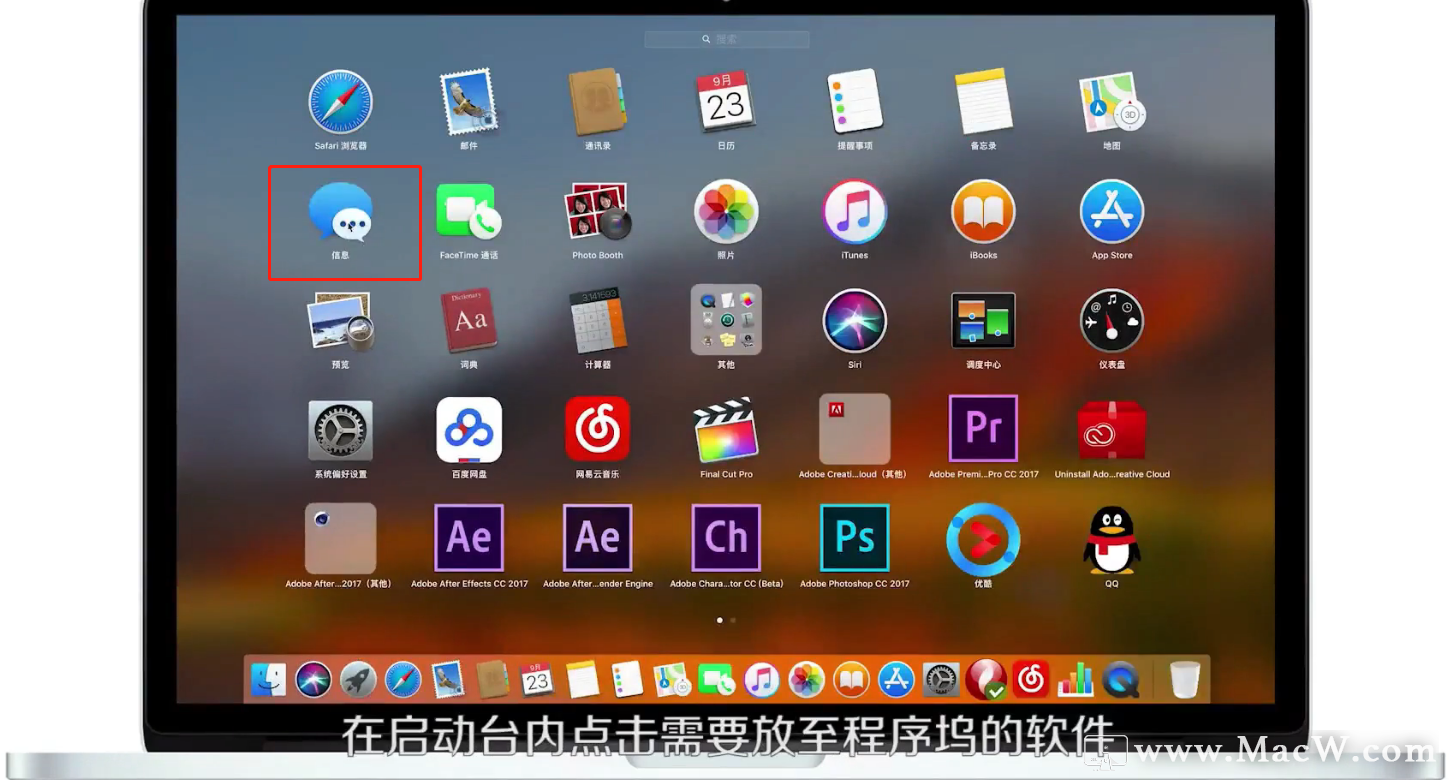Launch the Photo Booth app

coord(598,212)
